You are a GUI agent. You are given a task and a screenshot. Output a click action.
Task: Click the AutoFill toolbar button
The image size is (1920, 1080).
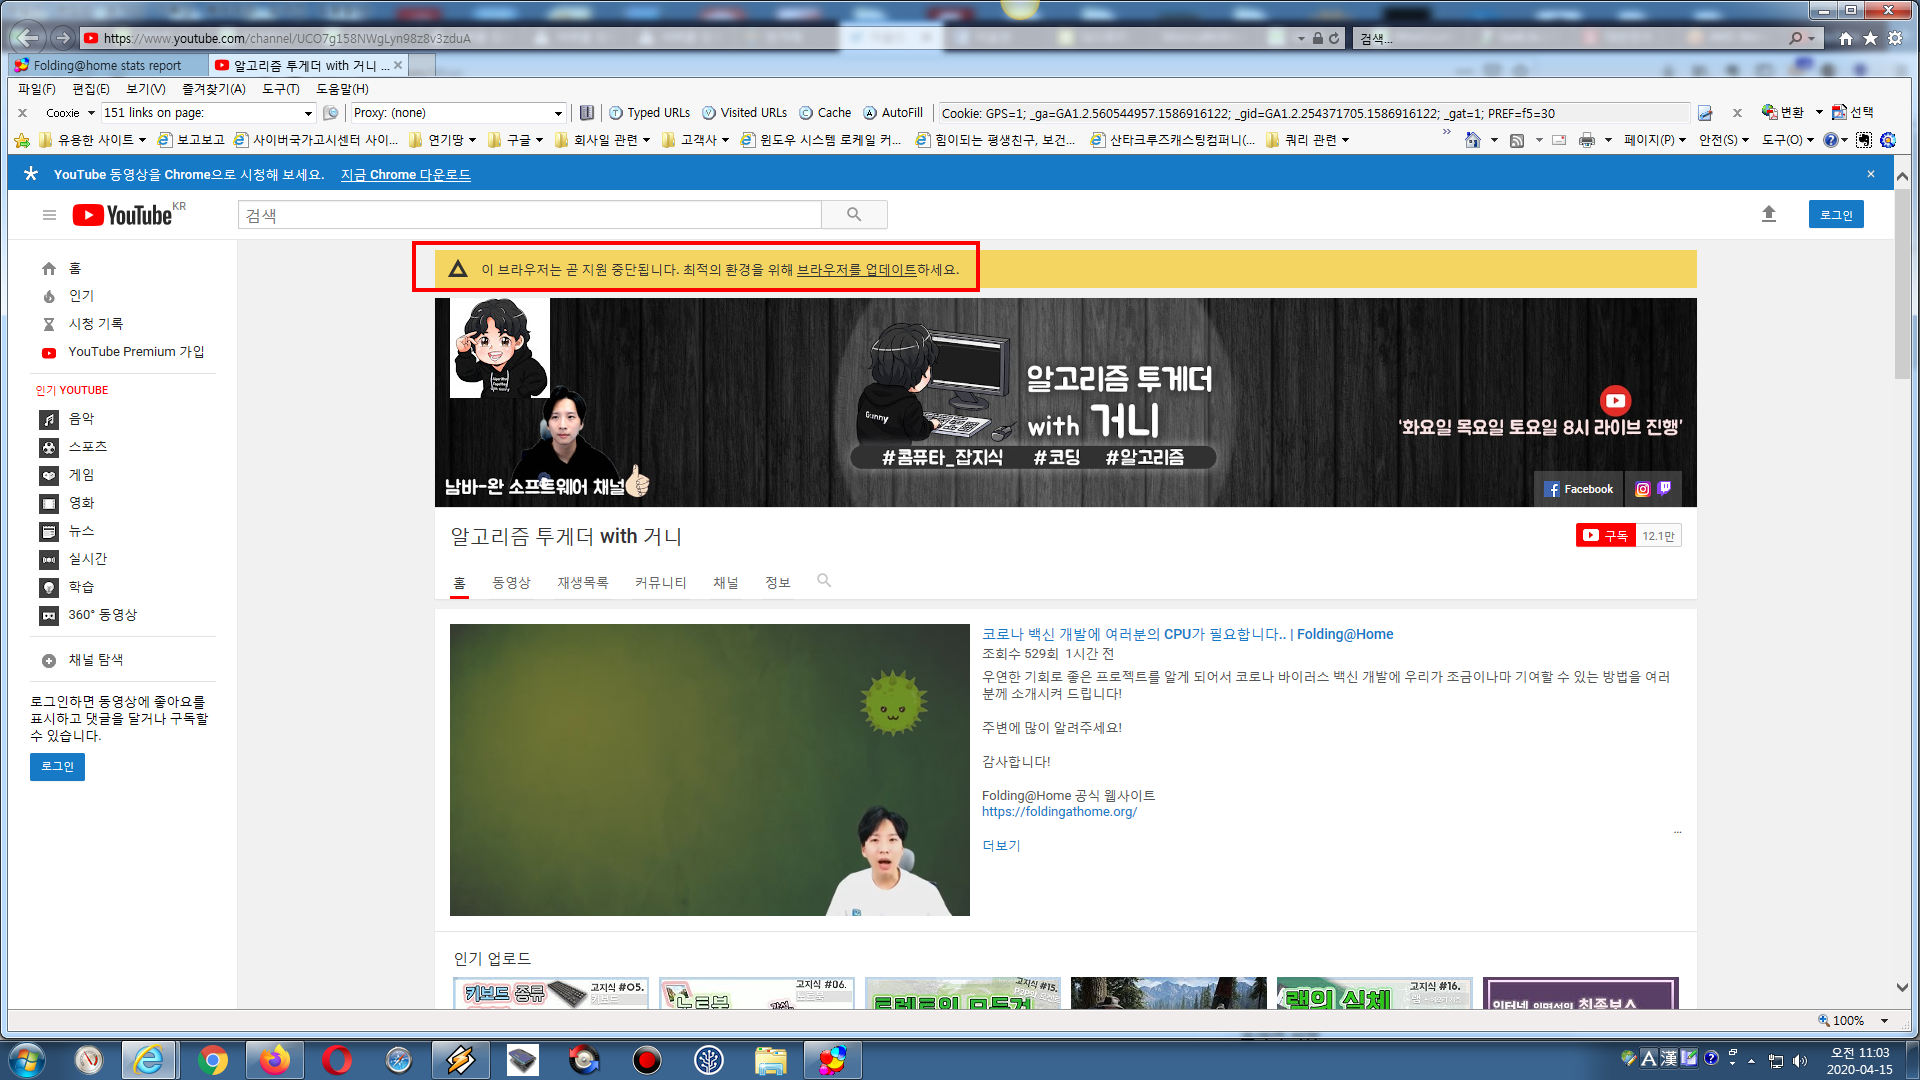pos(893,113)
